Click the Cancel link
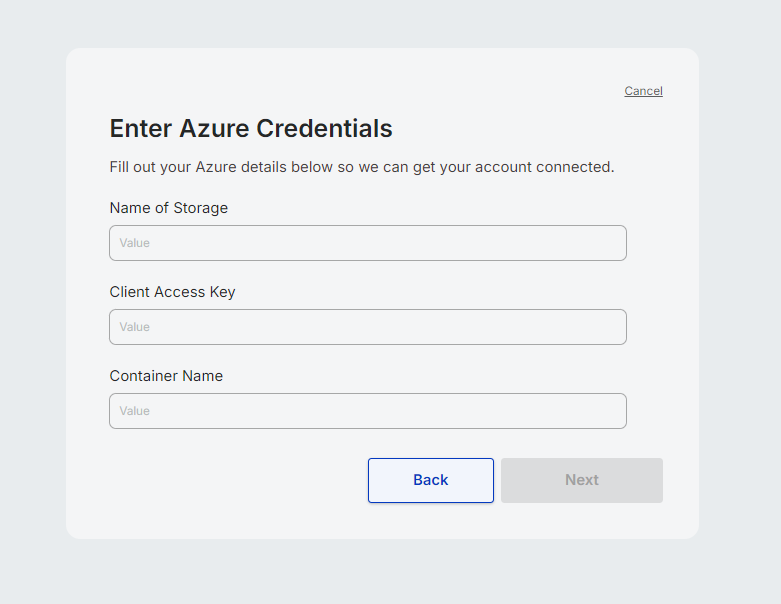781x604 pixels. coord(643,91)
